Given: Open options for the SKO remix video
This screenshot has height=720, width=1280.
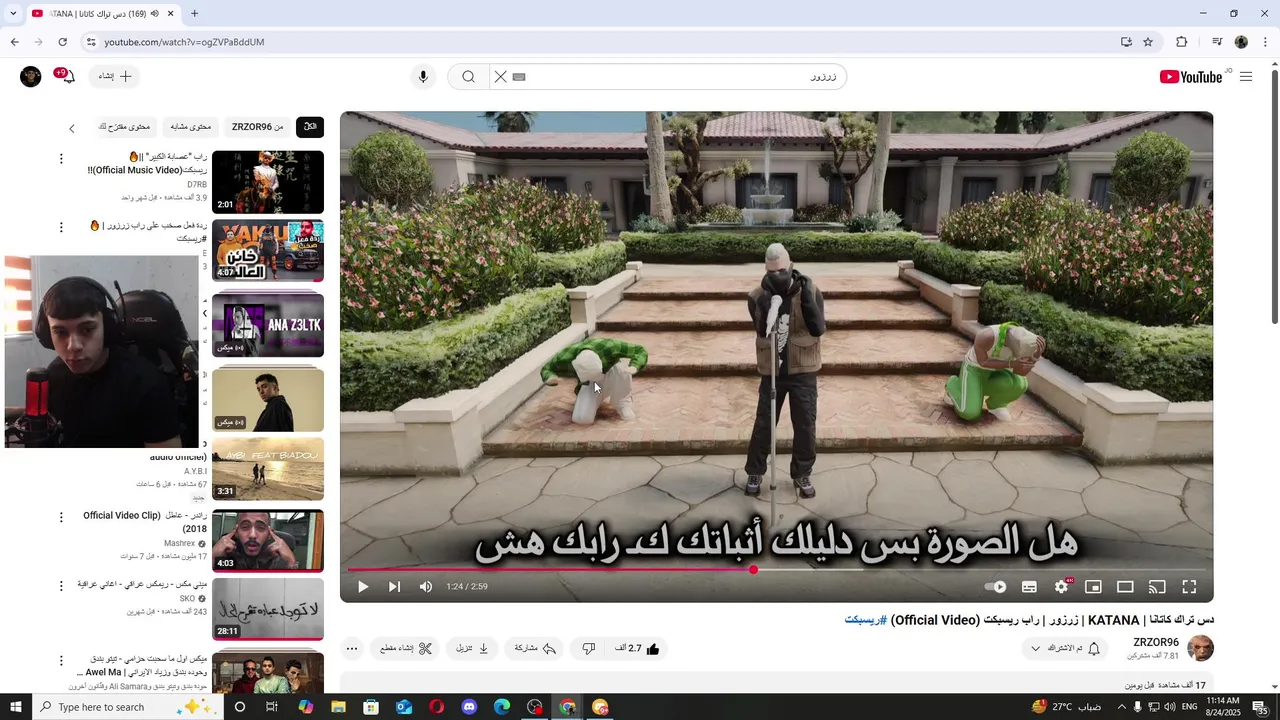Looking at the screenshot, I should [x=61, y=586].
